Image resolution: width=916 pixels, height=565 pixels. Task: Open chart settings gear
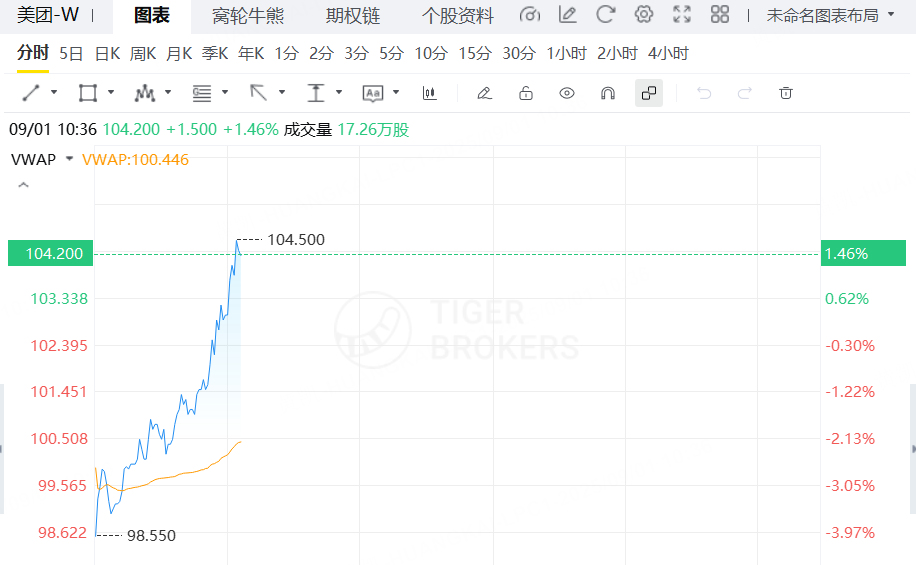[x=644, y=15]
